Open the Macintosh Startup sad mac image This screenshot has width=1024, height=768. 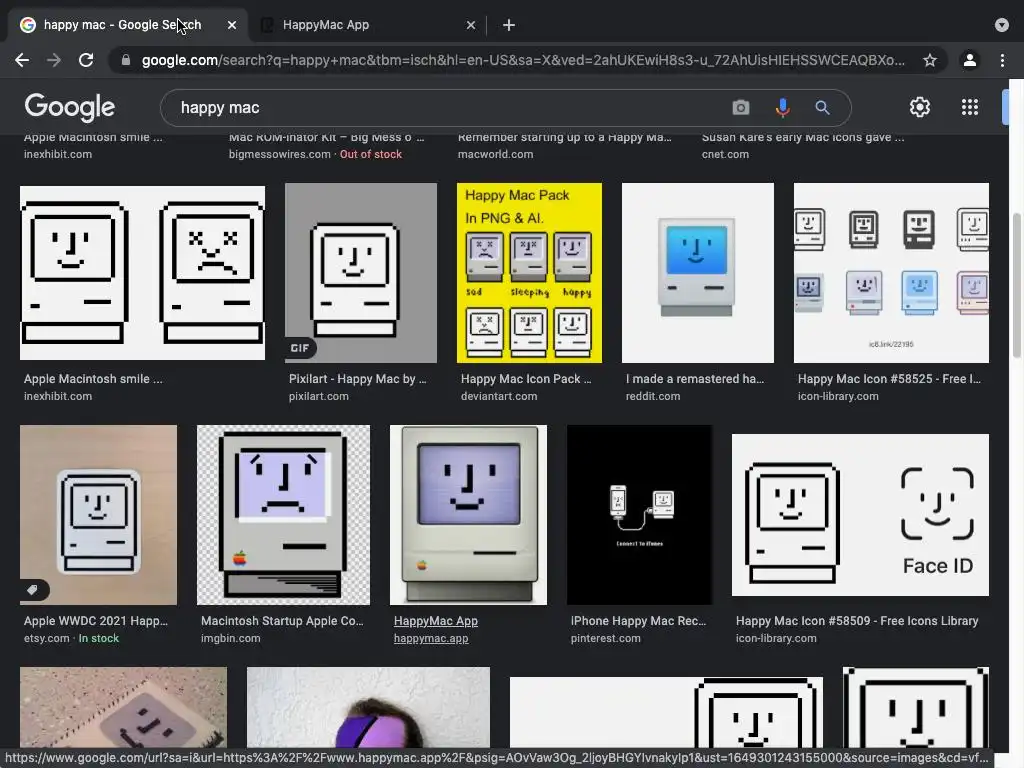pyautogui.click(x=283, y=515)
